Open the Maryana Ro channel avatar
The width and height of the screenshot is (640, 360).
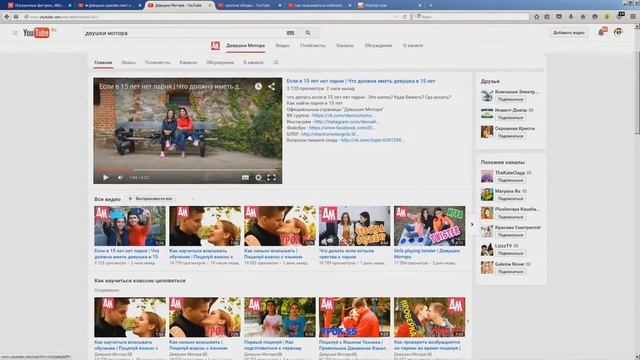487,194
